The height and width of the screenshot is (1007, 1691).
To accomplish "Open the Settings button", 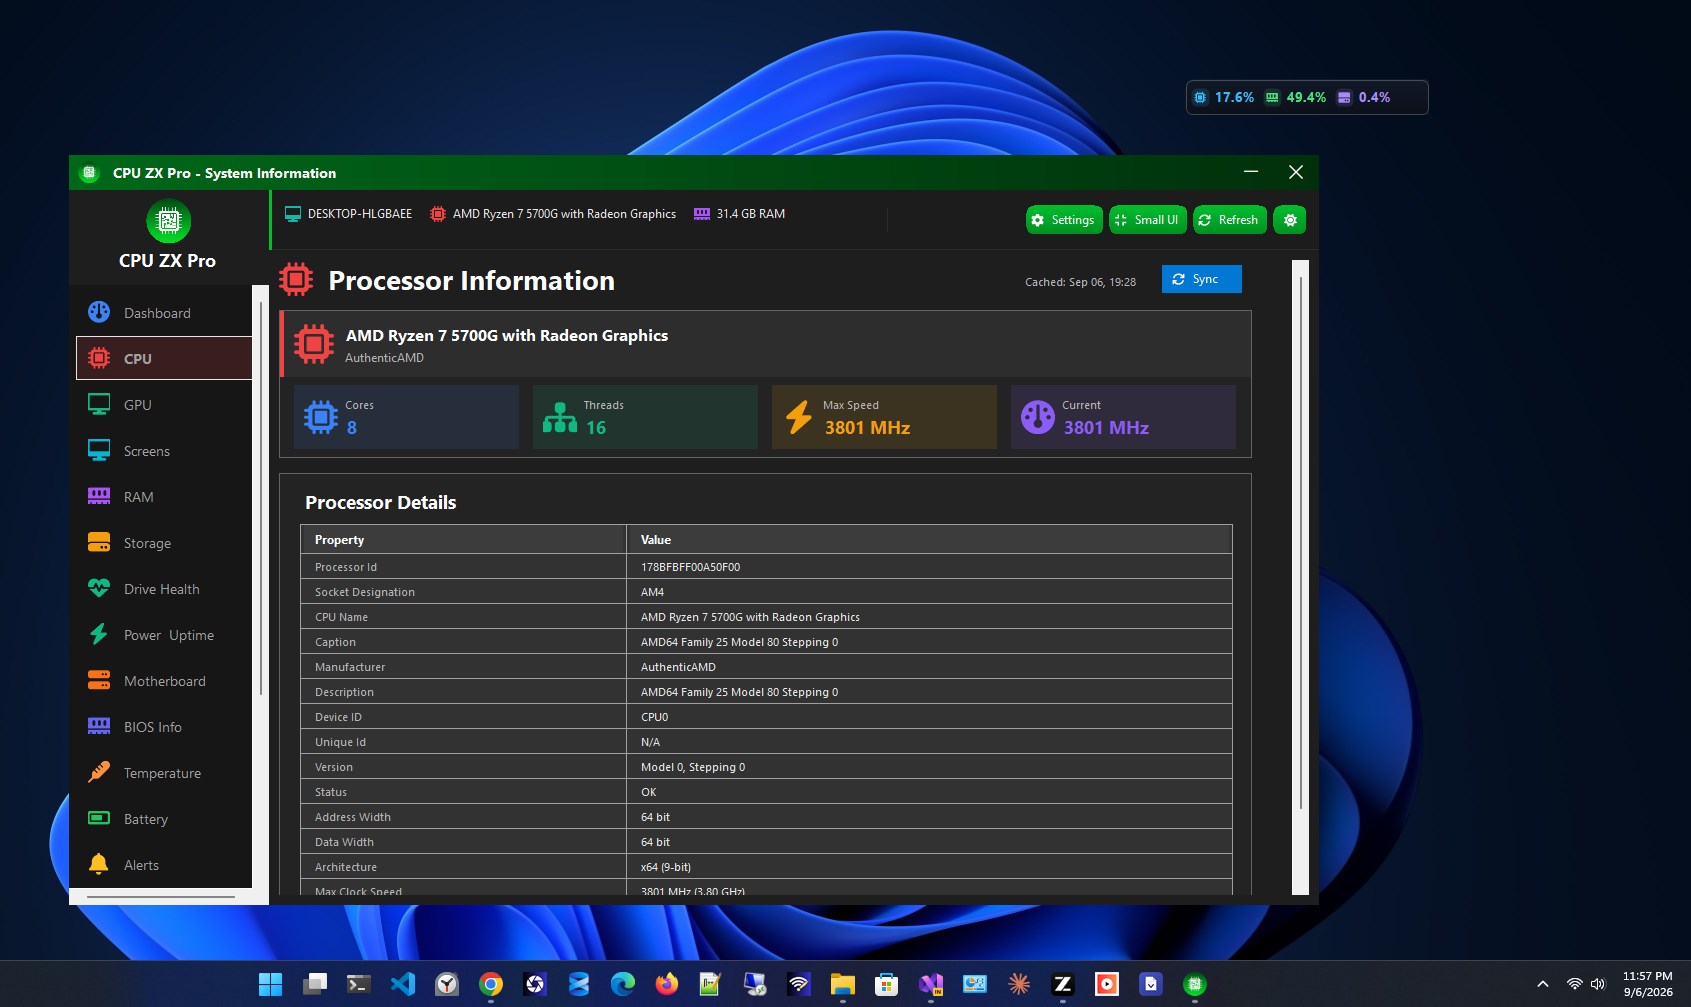I will tap(1064, 220).
